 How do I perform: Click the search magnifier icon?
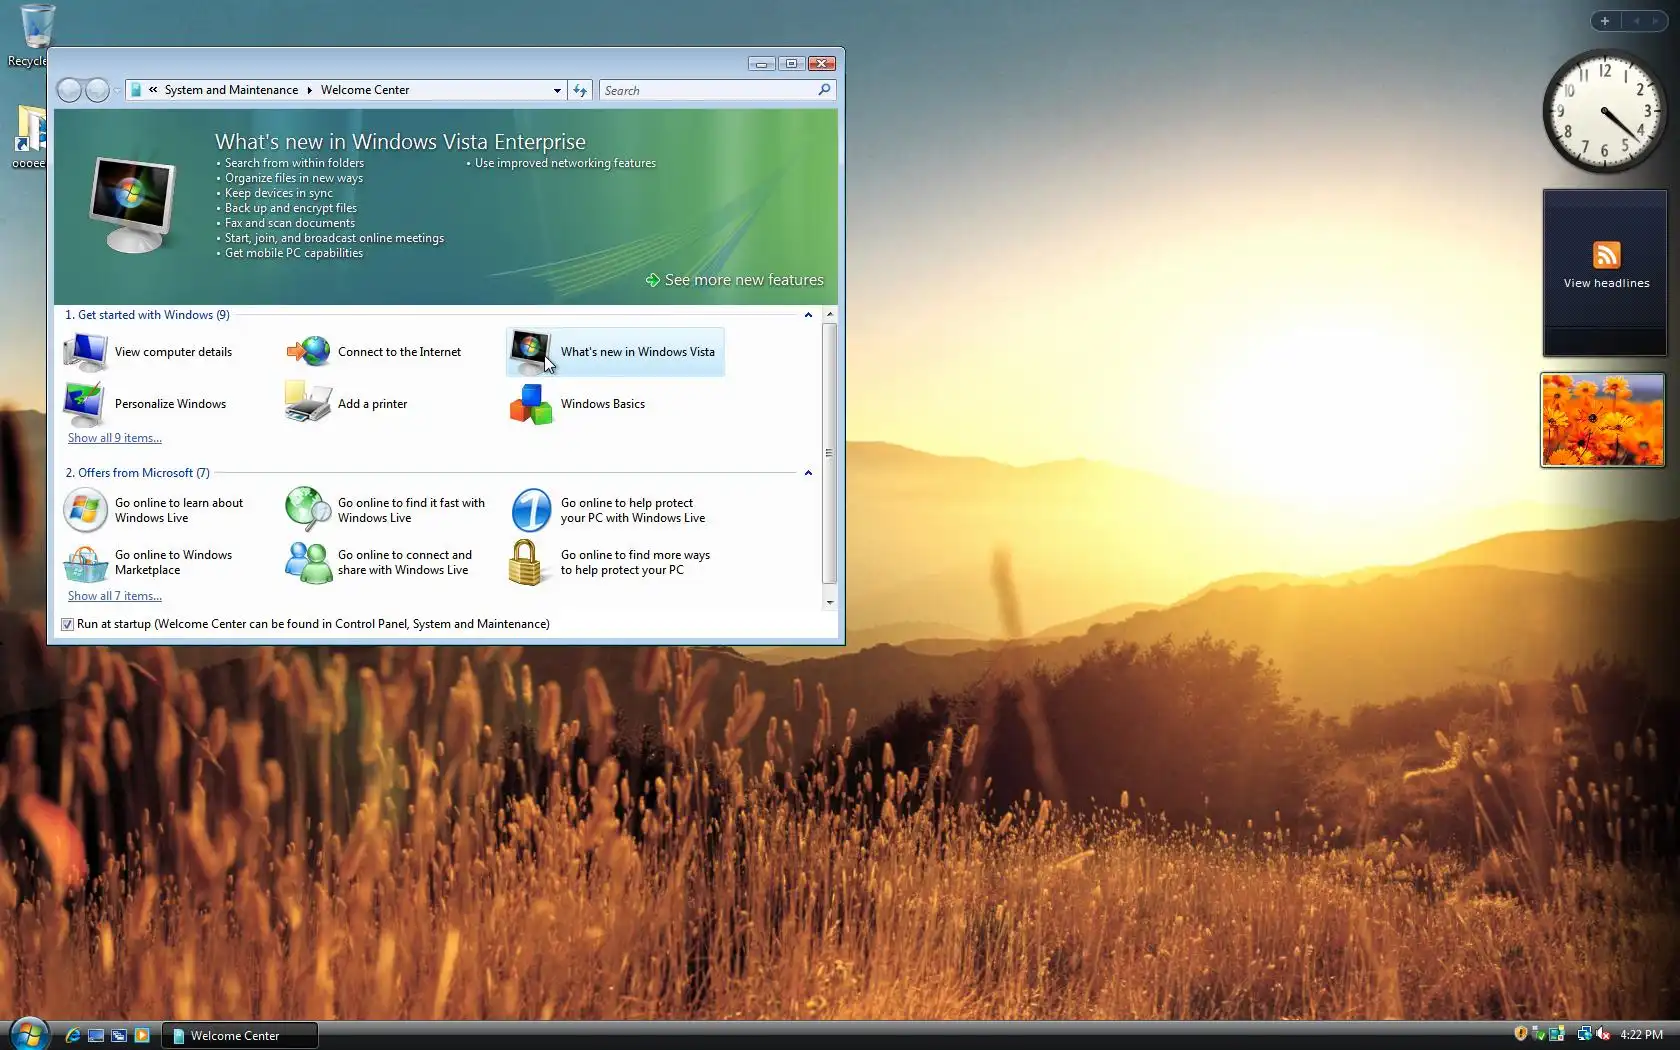pos(824,90)
